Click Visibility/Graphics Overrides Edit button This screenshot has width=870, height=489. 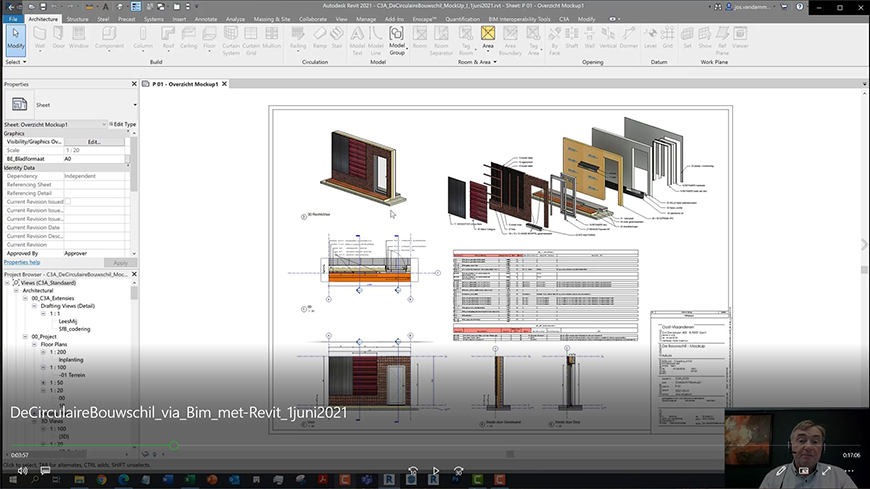pyautogui.click(x=94, y=142)
